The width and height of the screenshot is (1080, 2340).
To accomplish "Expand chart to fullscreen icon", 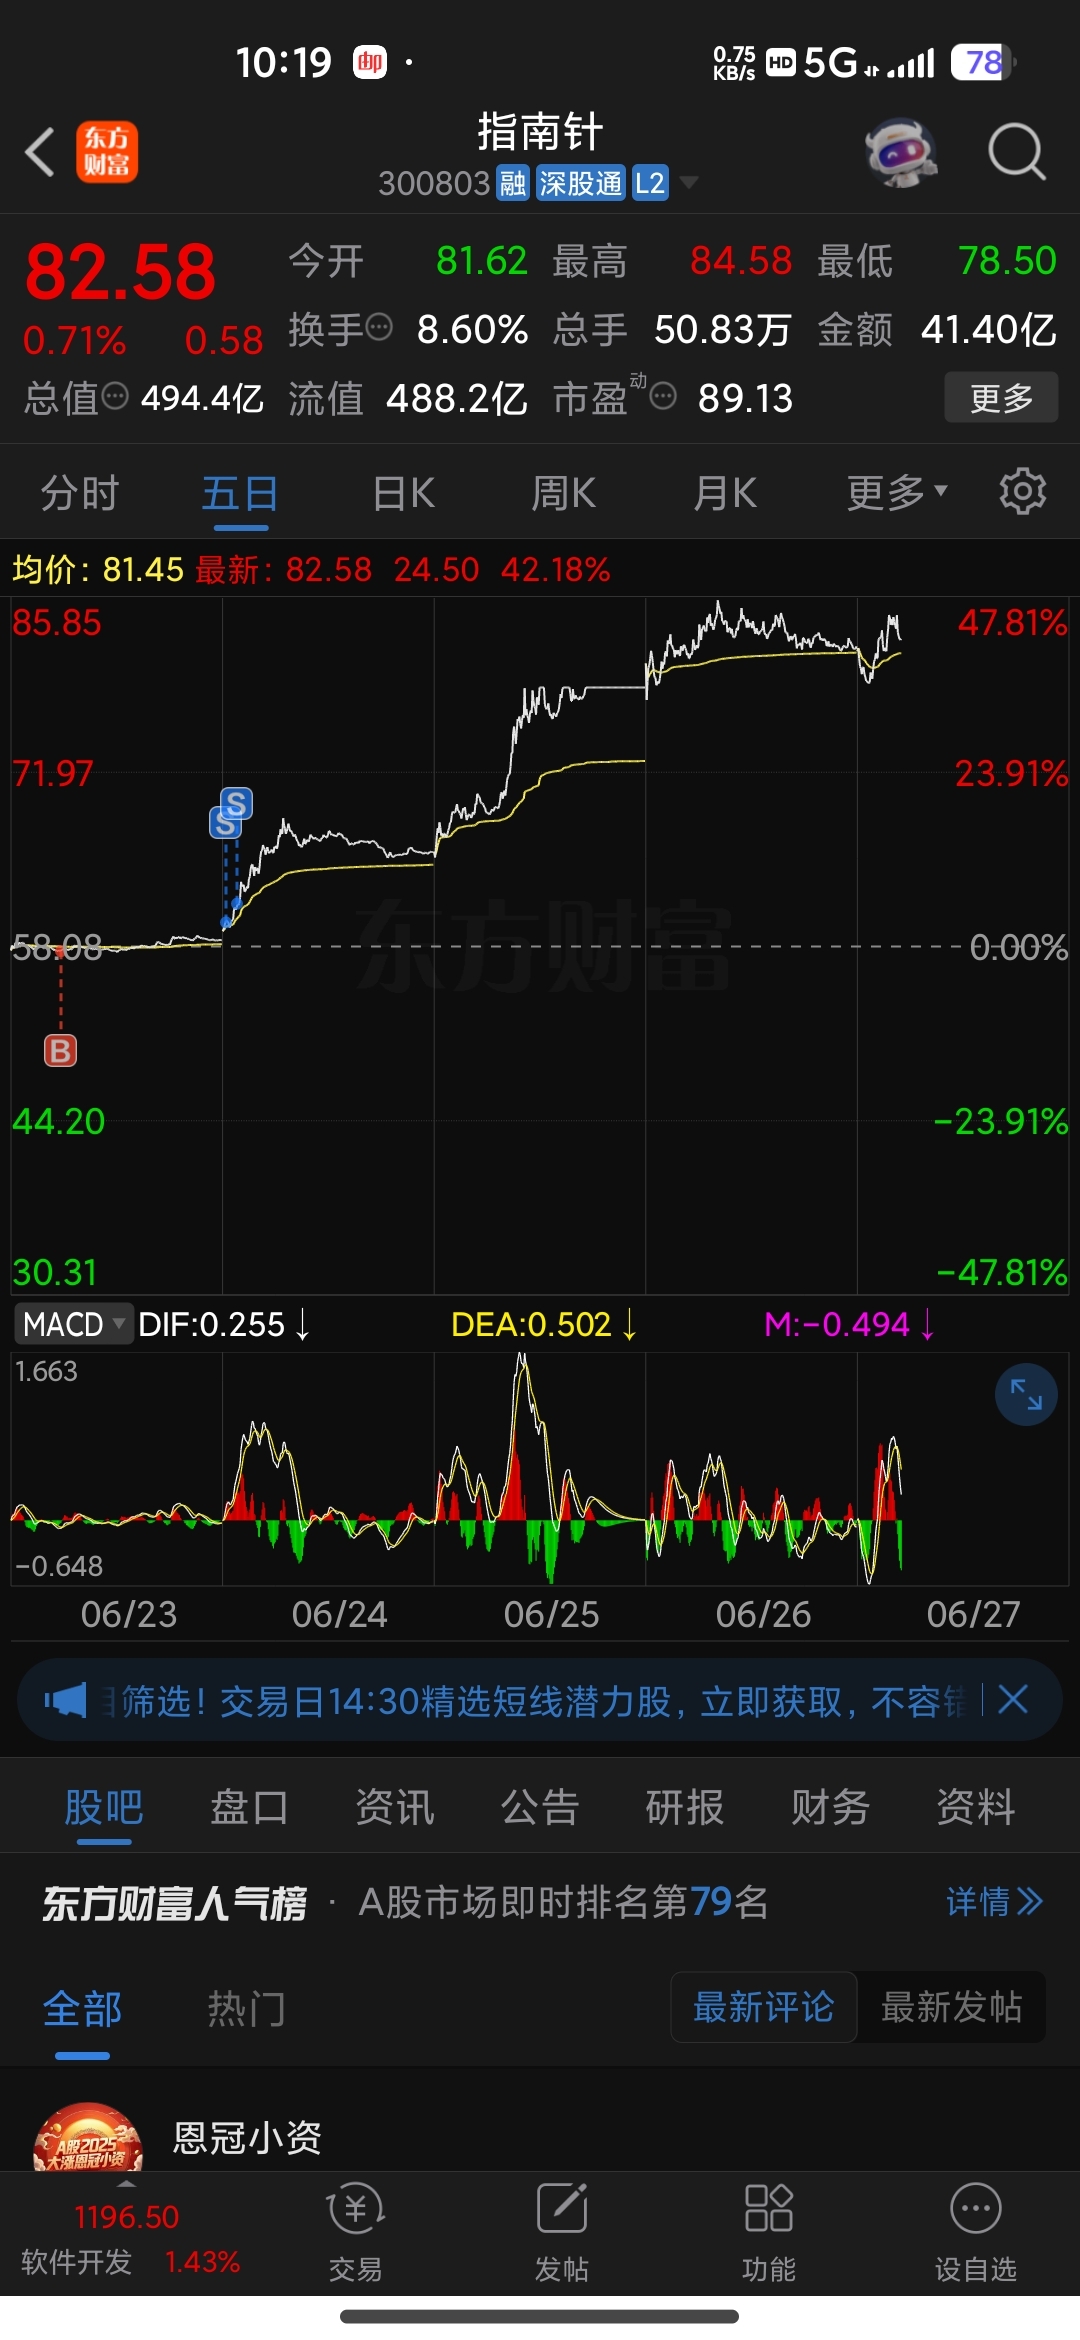I will click(1026, 1394).
